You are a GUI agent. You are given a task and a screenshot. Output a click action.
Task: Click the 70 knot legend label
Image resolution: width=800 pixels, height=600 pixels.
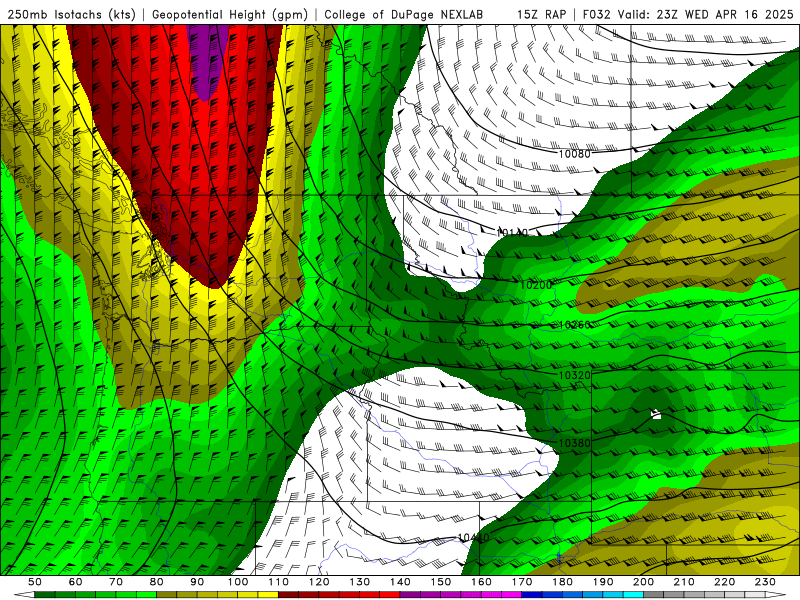click(116, 582)
